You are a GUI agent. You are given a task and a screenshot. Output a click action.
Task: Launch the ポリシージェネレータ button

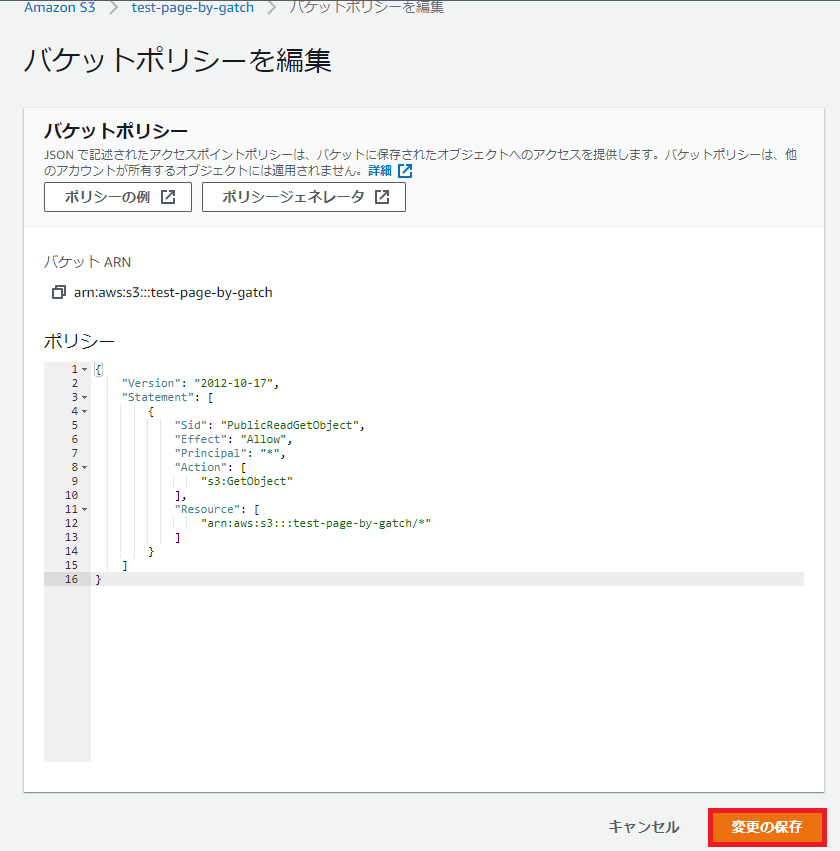click(304, 197)
